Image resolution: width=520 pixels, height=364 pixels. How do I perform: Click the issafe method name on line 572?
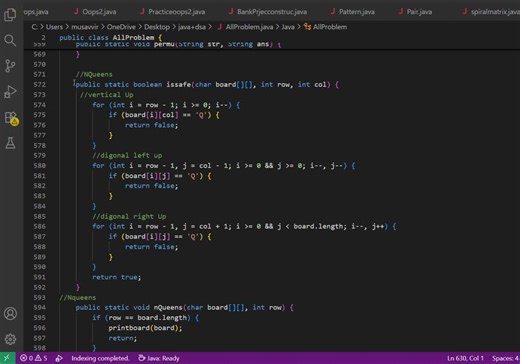coord(179,85)
